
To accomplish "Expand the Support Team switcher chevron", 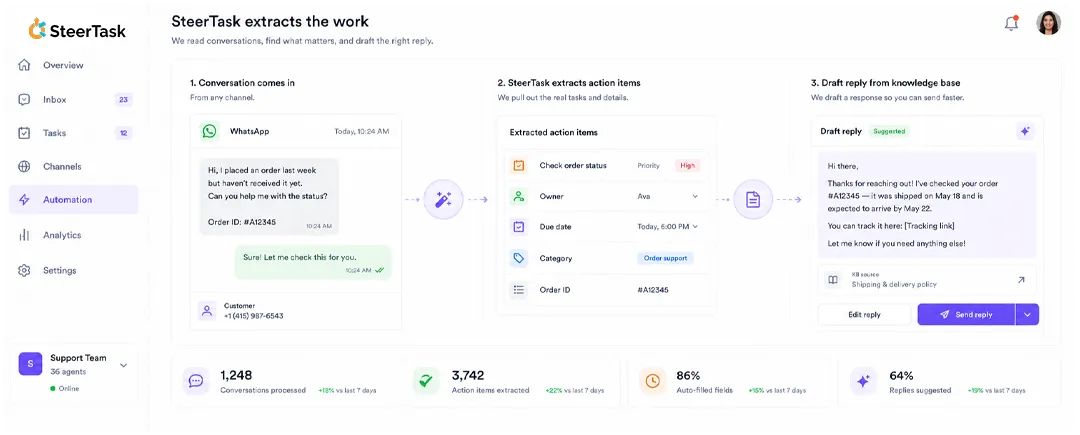I will tap(123, 365).
